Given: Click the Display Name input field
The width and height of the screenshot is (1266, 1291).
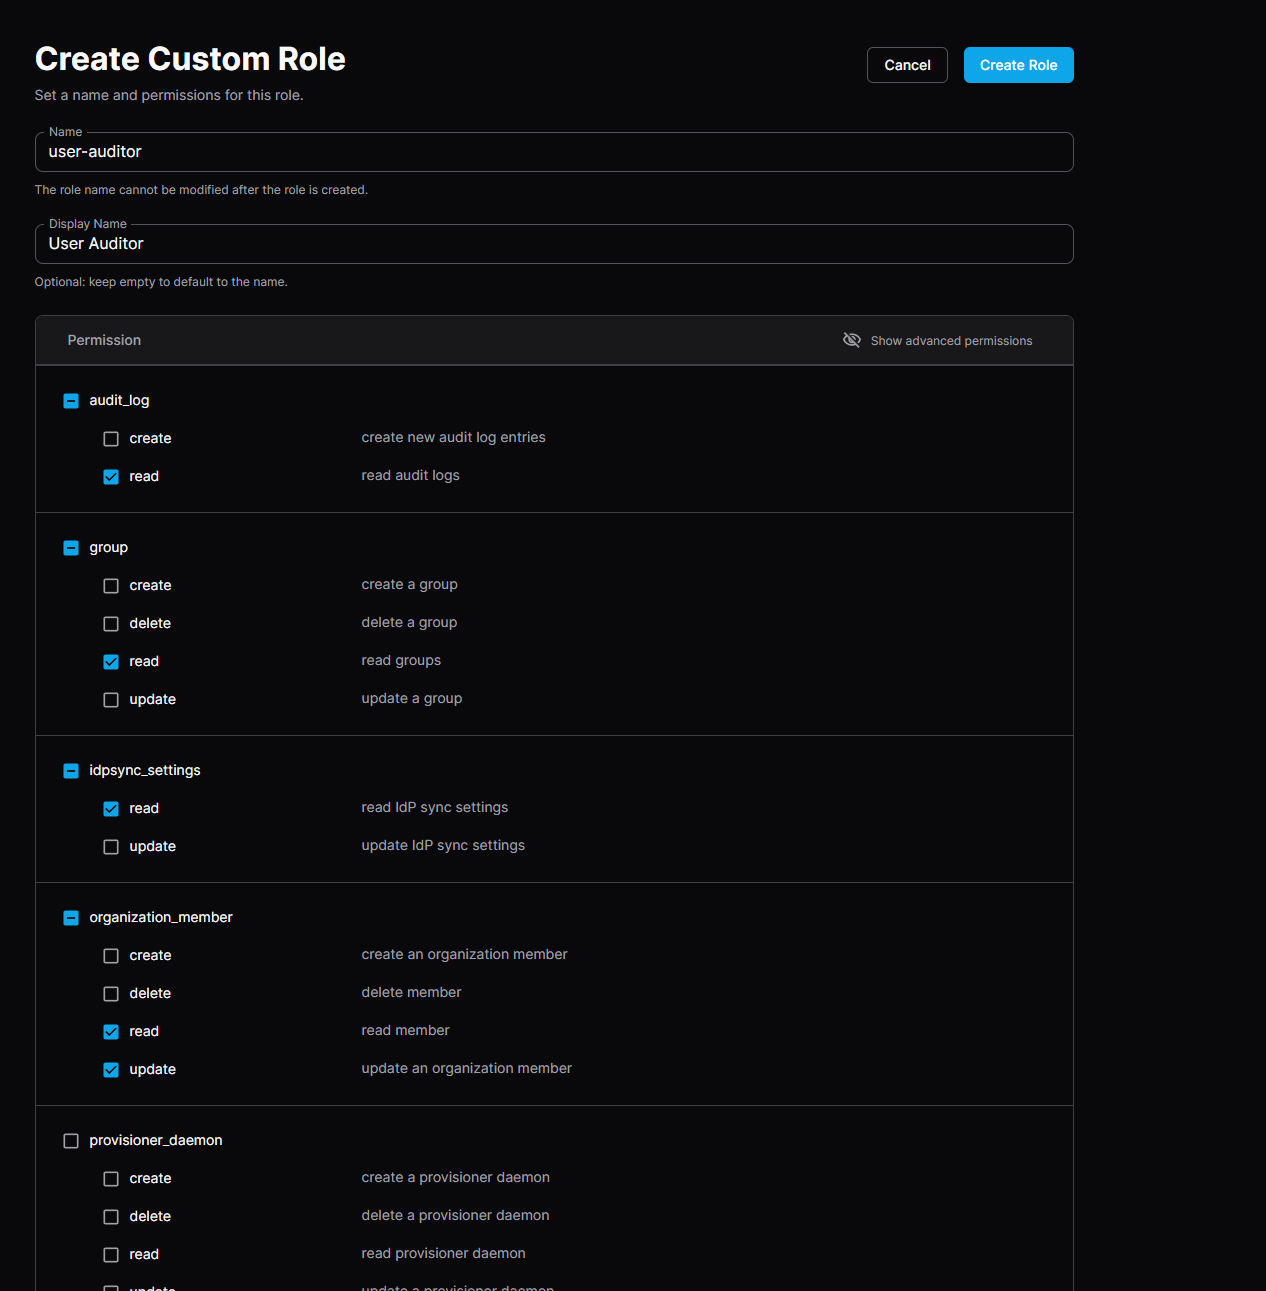Looking at the screenshot, I should pyautogui.click(x=553, y=244).
